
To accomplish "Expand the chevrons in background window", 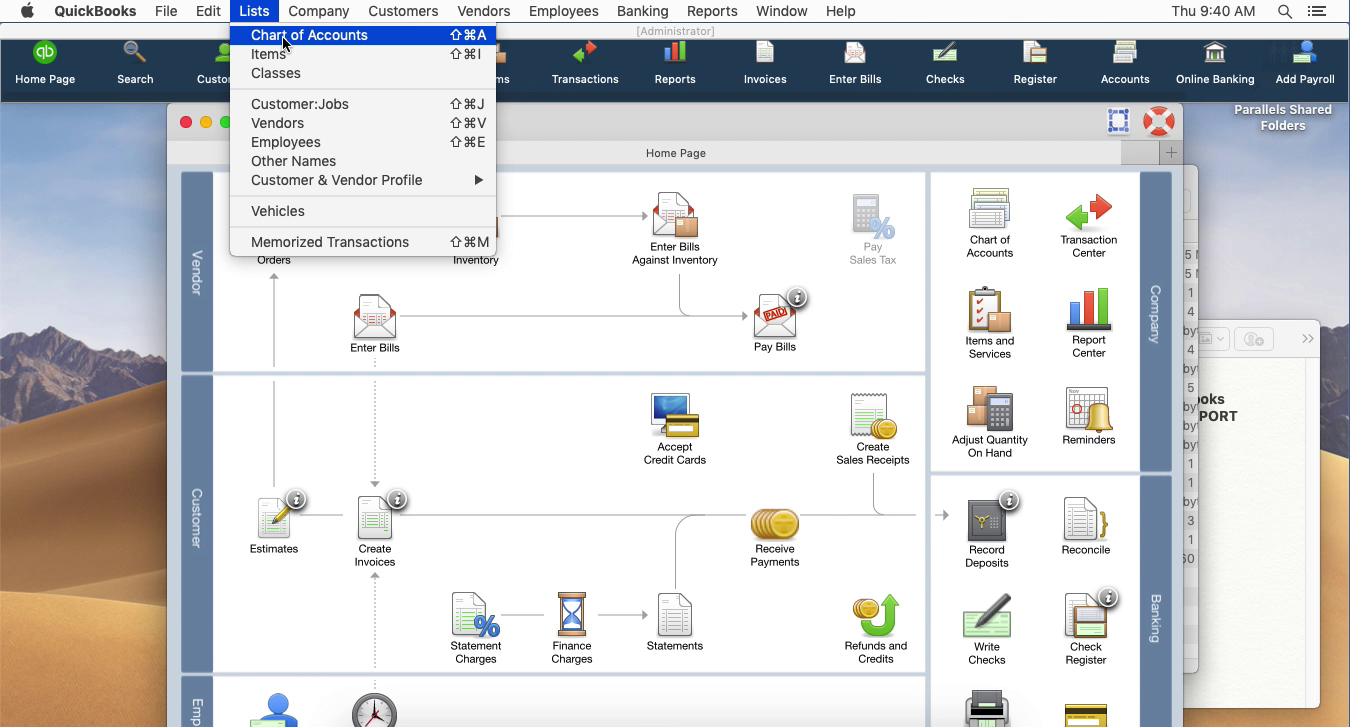I will click(x=1307, y=339).
